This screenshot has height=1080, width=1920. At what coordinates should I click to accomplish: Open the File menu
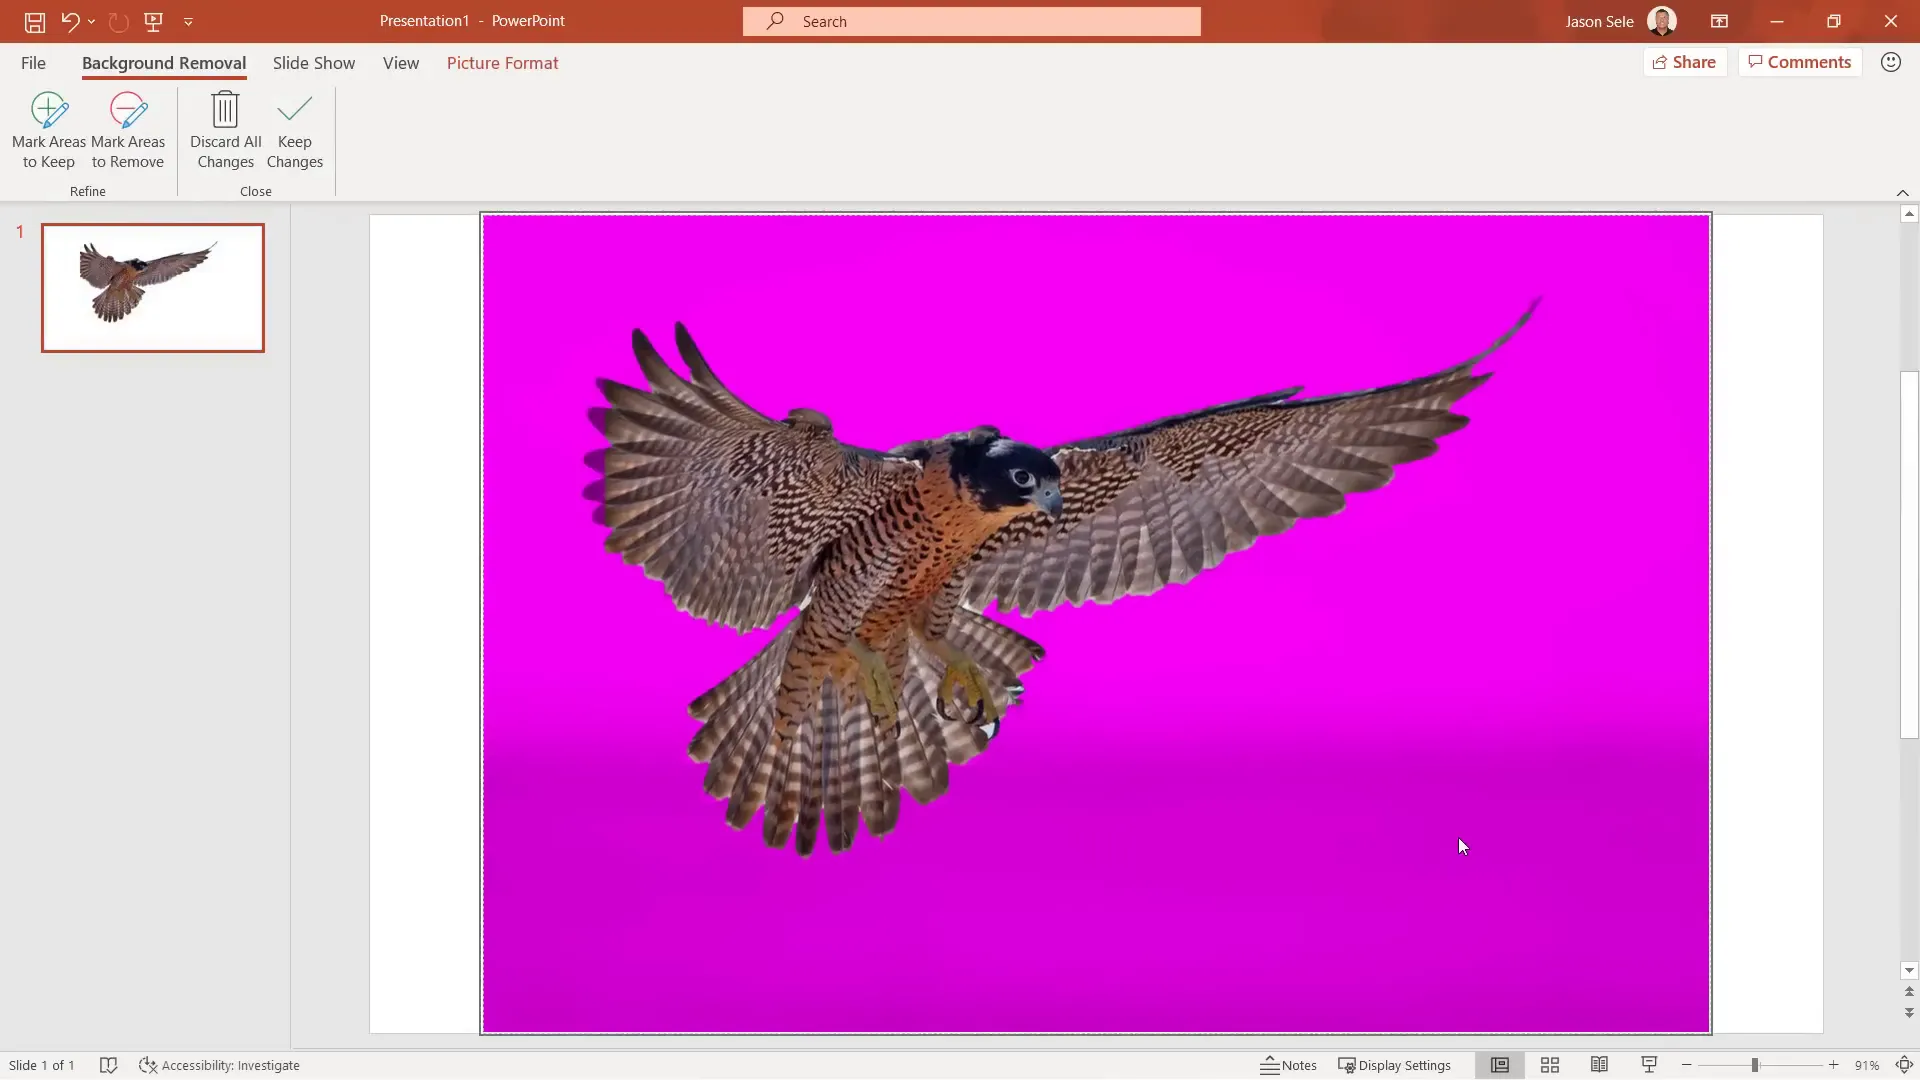(33, 63)
